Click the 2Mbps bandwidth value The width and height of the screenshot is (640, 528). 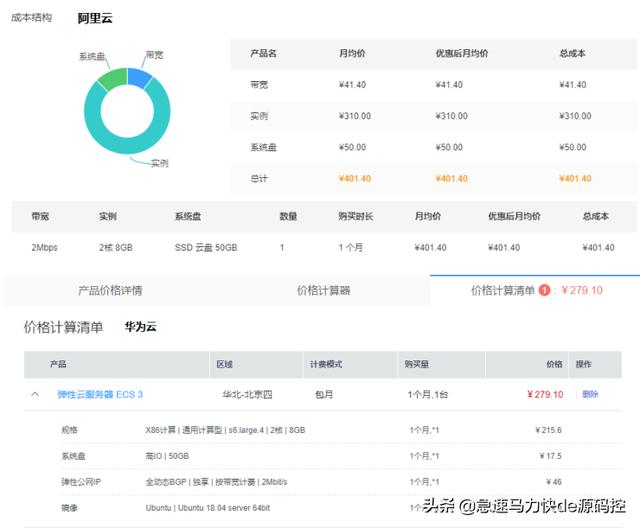coord(44,248)
